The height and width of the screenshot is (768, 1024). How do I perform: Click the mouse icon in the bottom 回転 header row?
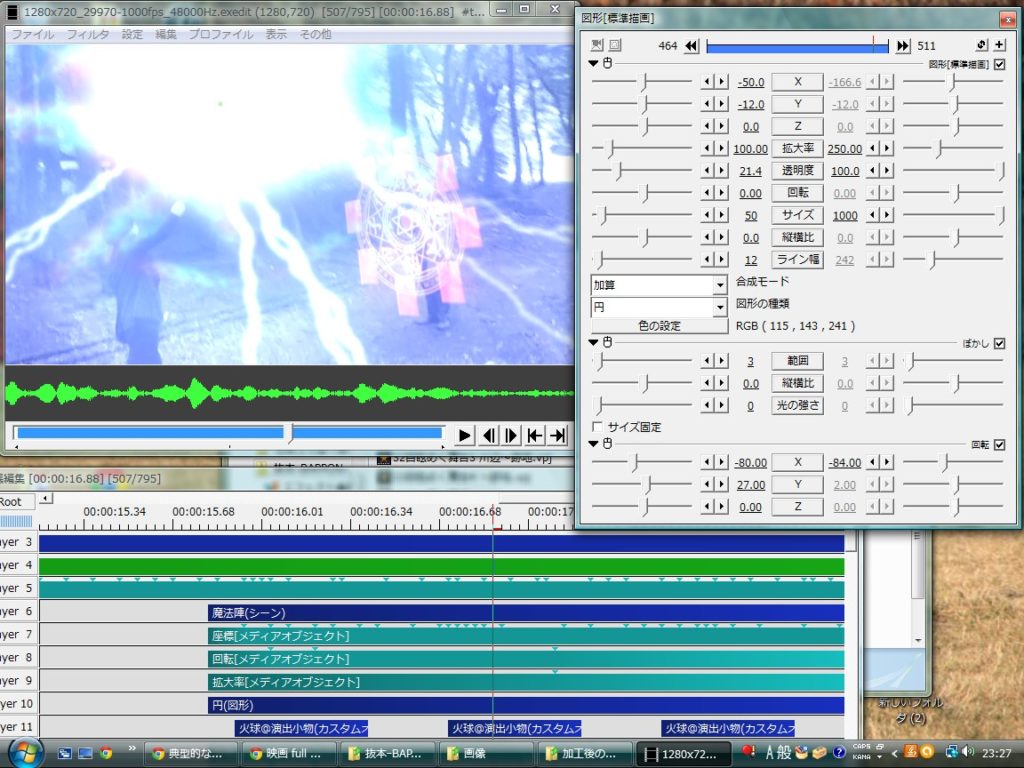pyautogui.click(x=607, y=443)
